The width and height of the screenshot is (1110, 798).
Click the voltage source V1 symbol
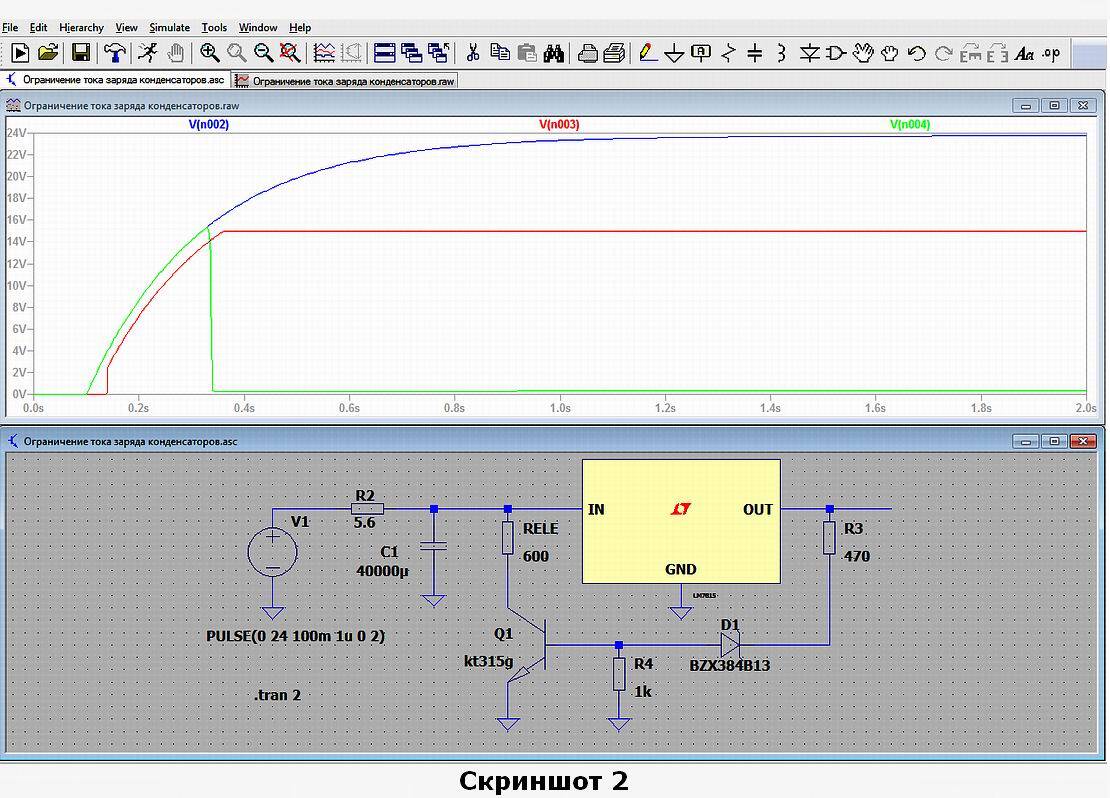273,552
